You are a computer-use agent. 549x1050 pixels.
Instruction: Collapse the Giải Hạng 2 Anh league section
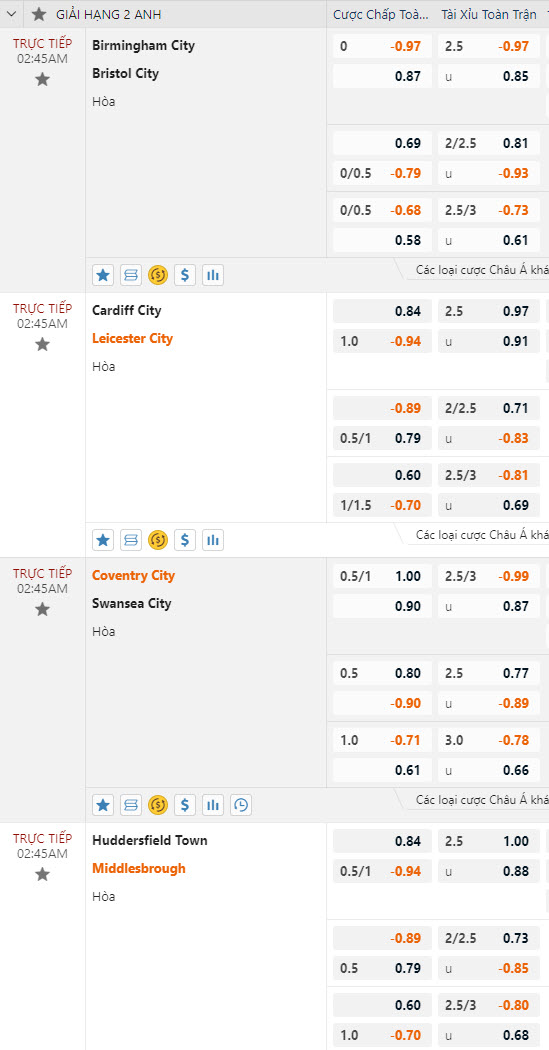pos(11,14)
